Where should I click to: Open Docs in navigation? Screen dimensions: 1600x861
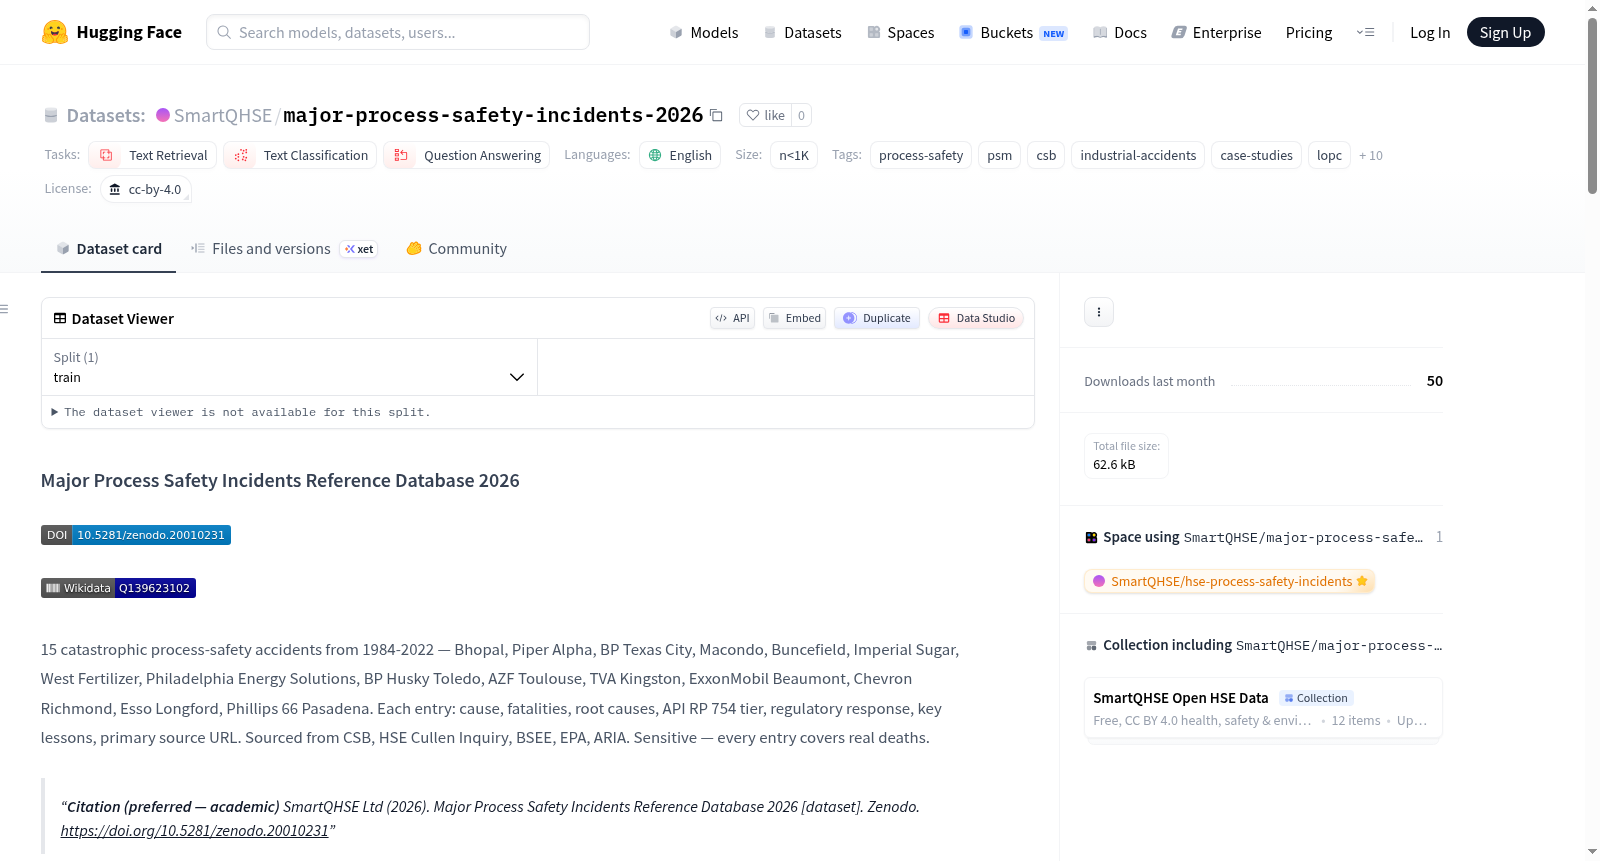tap(1120, 32)
